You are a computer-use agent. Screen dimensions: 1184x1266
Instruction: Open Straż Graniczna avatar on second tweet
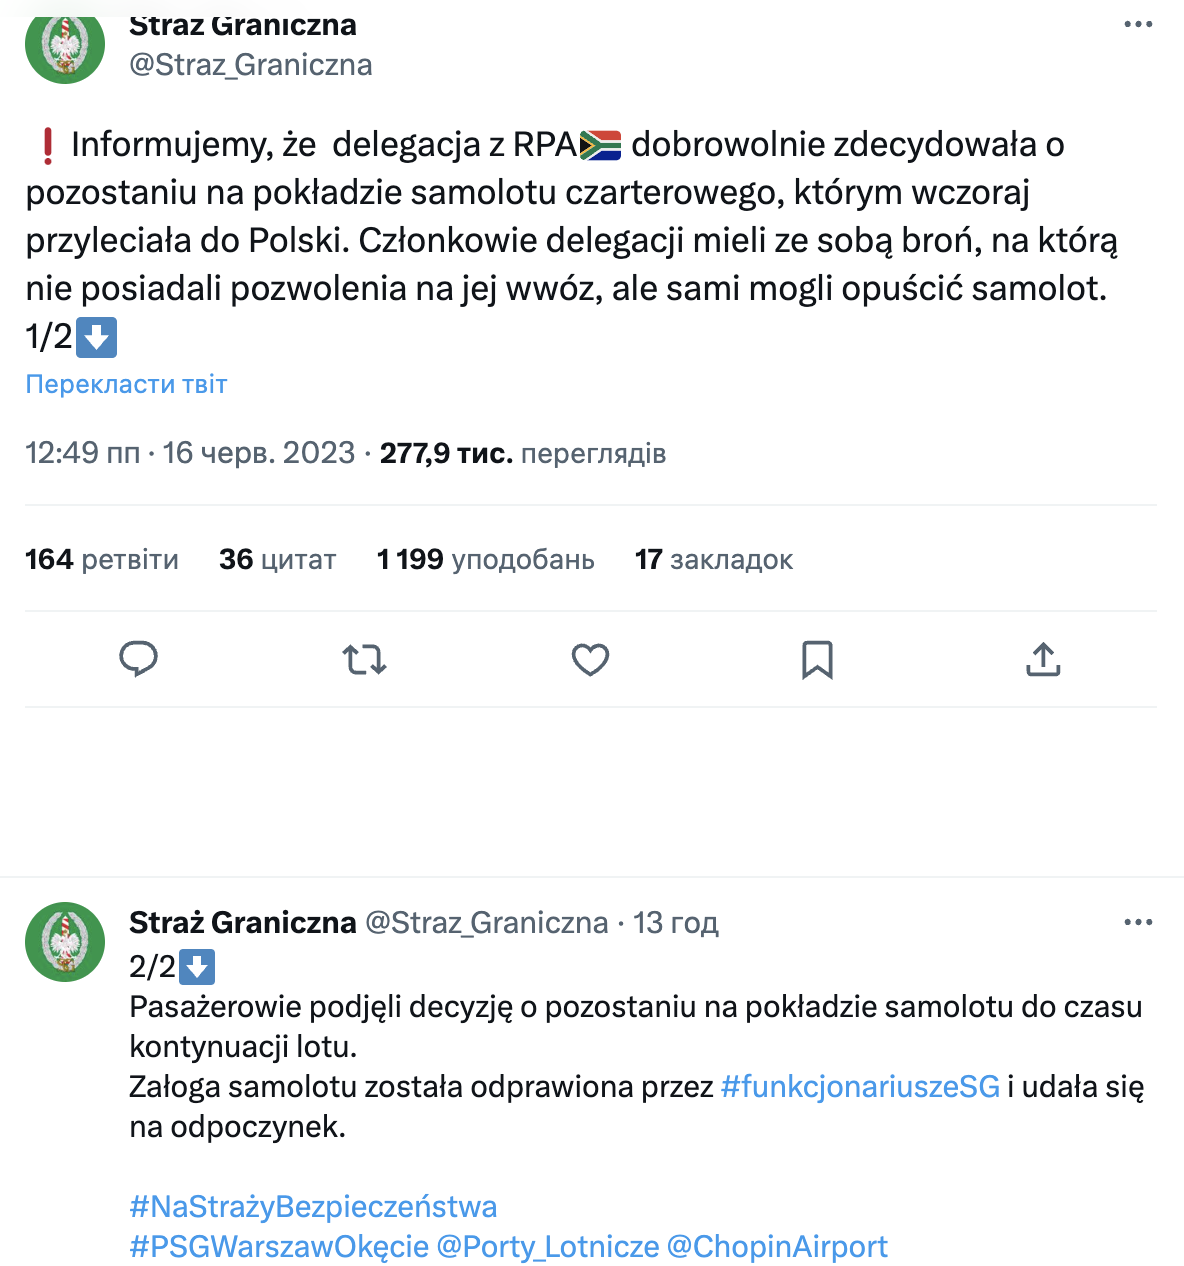pyautogui.click(x=65, y=942)
